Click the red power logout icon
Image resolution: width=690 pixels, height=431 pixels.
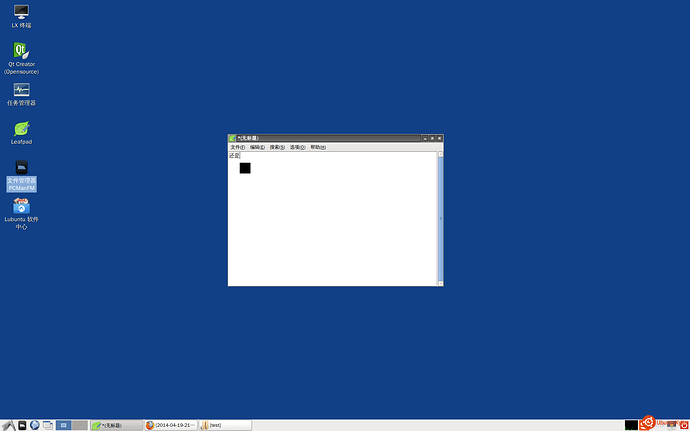[683, 425]
